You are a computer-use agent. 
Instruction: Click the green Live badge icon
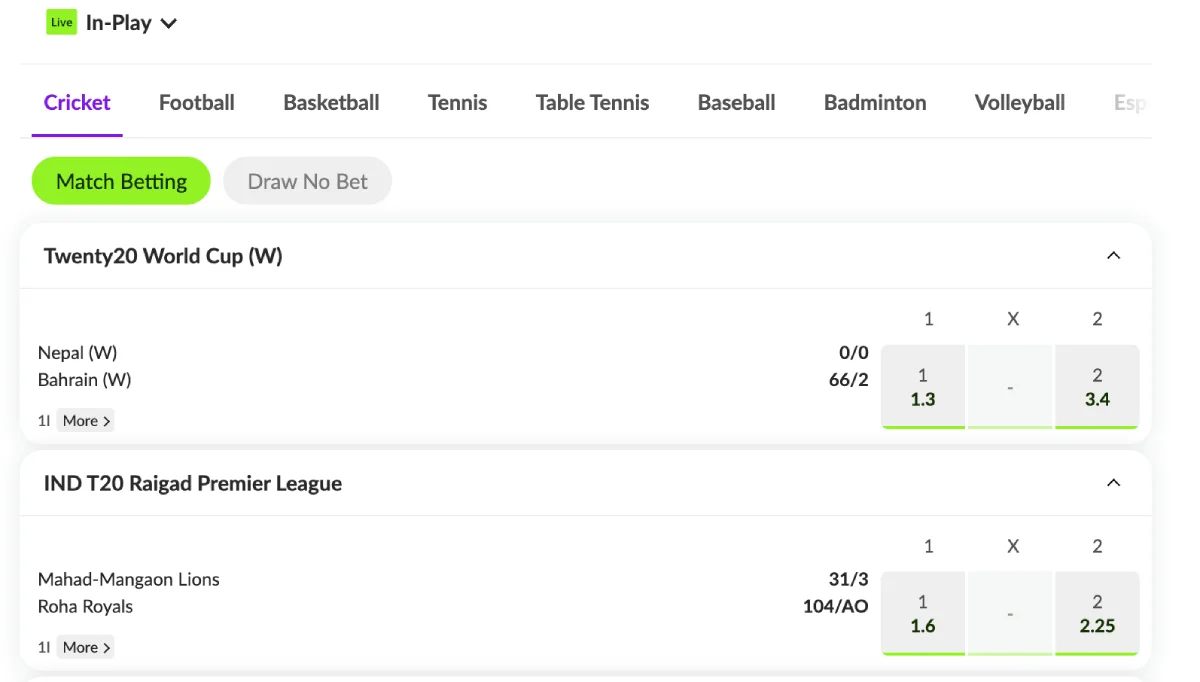click(x=61, y=22)
